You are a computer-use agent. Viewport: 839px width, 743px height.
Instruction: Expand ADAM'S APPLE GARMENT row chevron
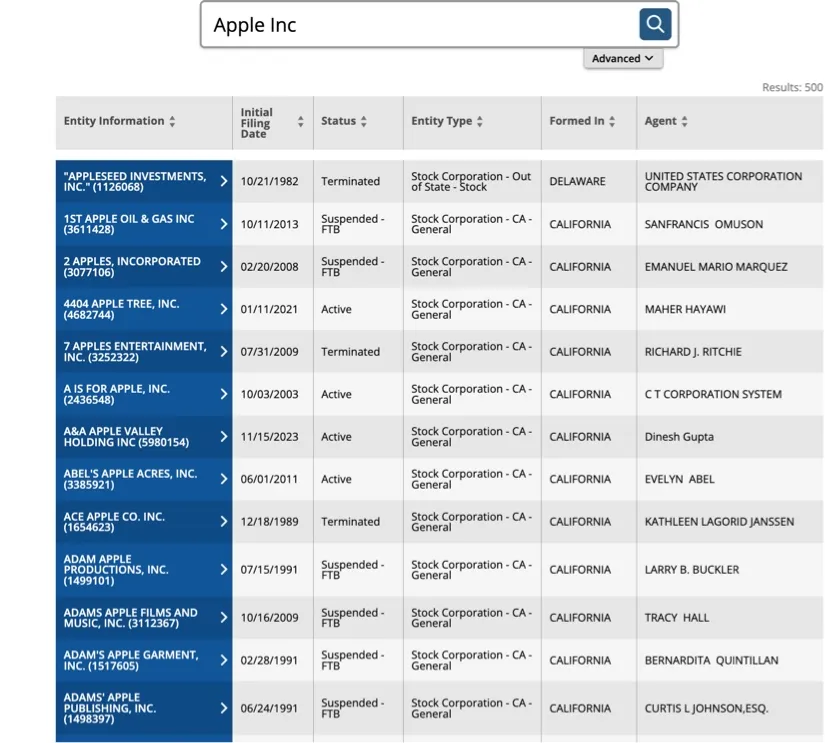(224, 660)
